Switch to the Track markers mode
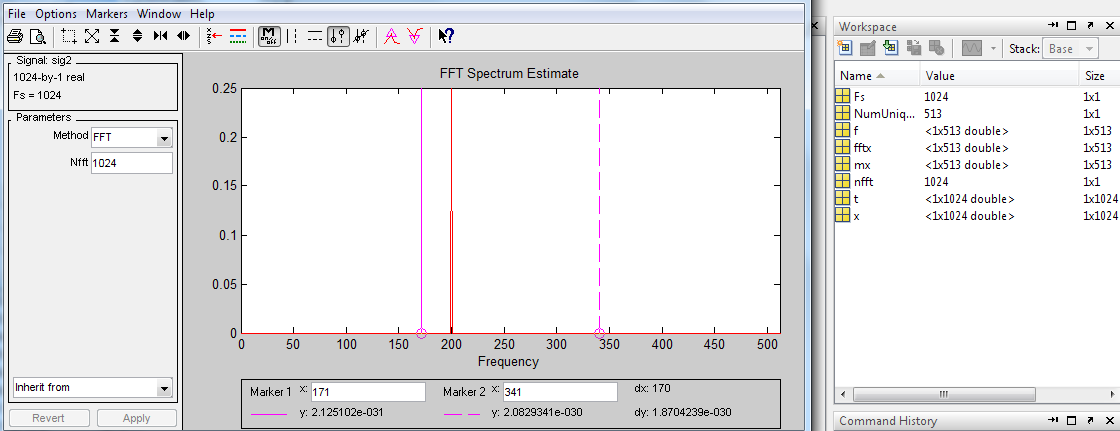The image size is (1120, 431). click(337, 36)
